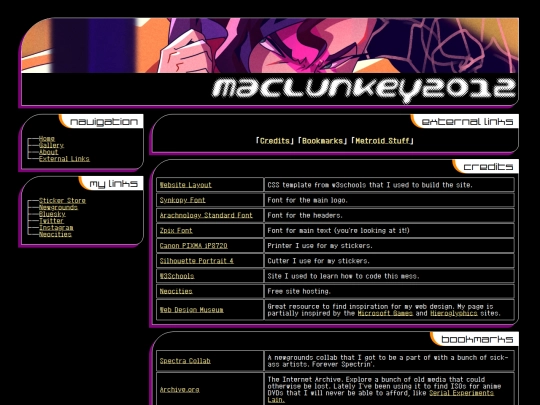The image size is (540, 405).
Task: Go to the Gallery page
Action: 51,145
